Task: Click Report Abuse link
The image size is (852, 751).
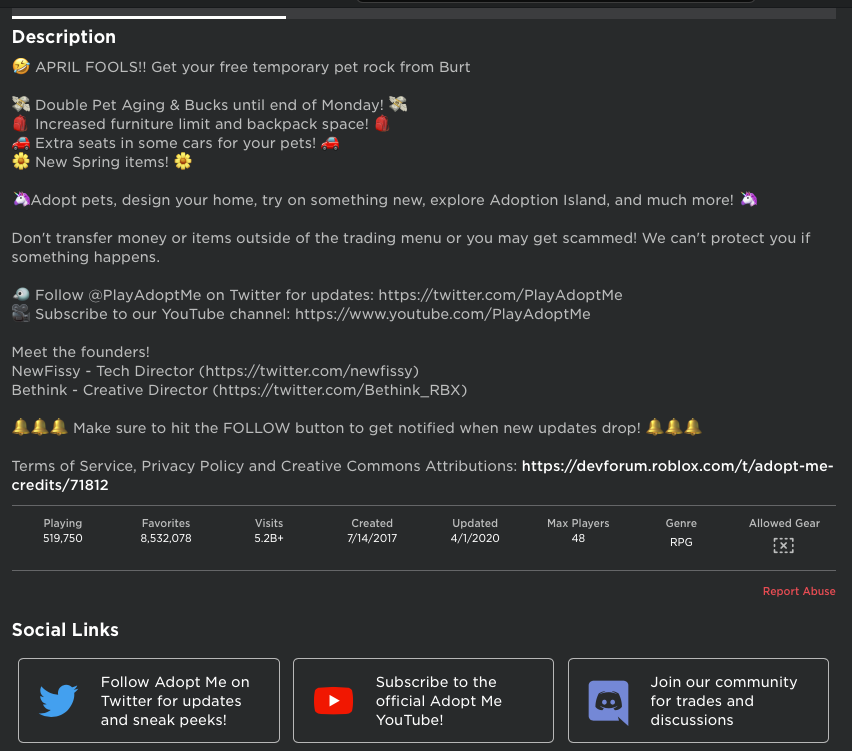Action: (799, 591)
